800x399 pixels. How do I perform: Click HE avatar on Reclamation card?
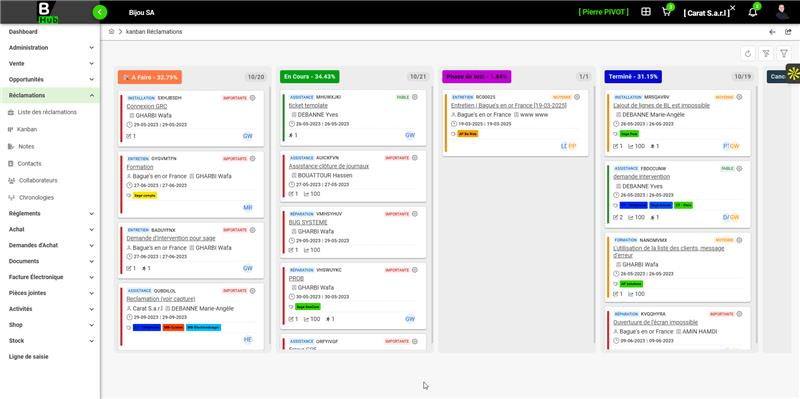(248, 339)
